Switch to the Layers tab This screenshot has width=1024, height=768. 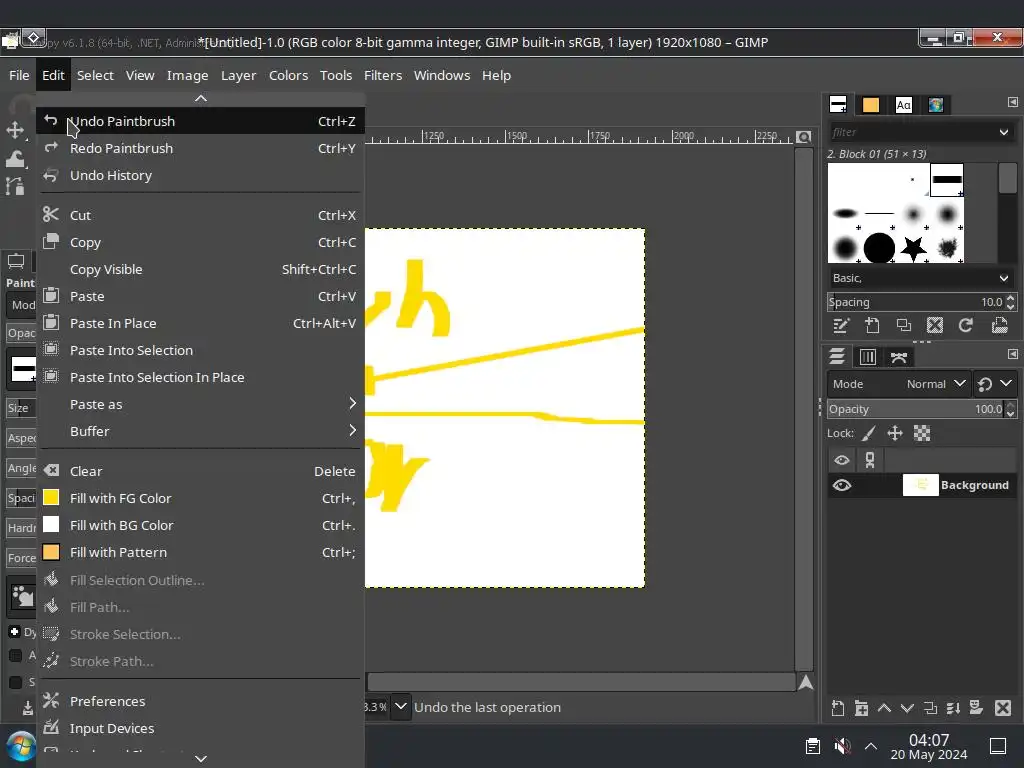point(837,357)
